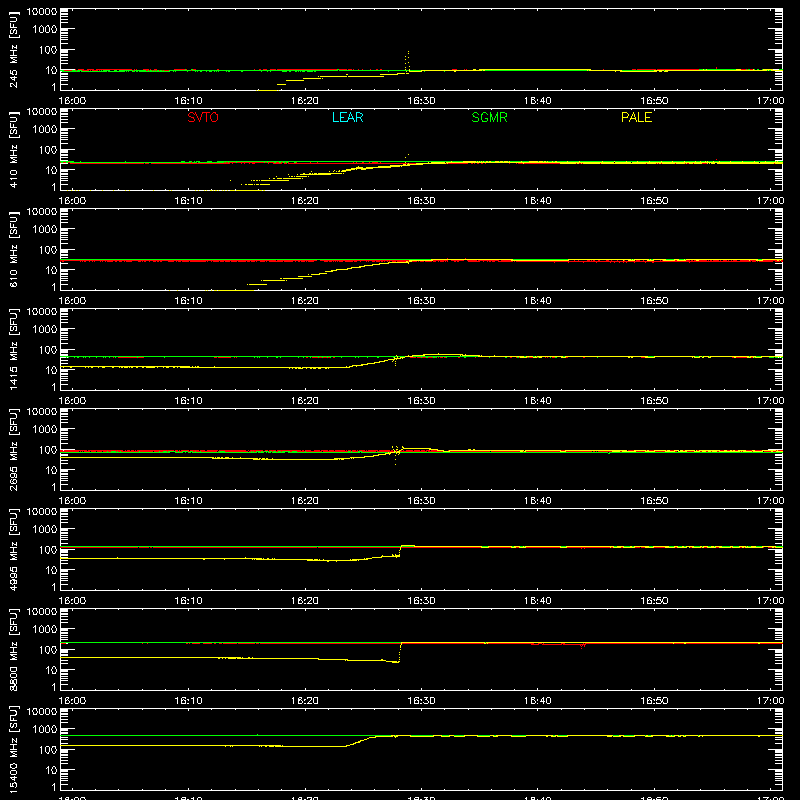Click the yellow PALE legend label
Viewport: 800px width, 800px height.
(x=636, y=117)
